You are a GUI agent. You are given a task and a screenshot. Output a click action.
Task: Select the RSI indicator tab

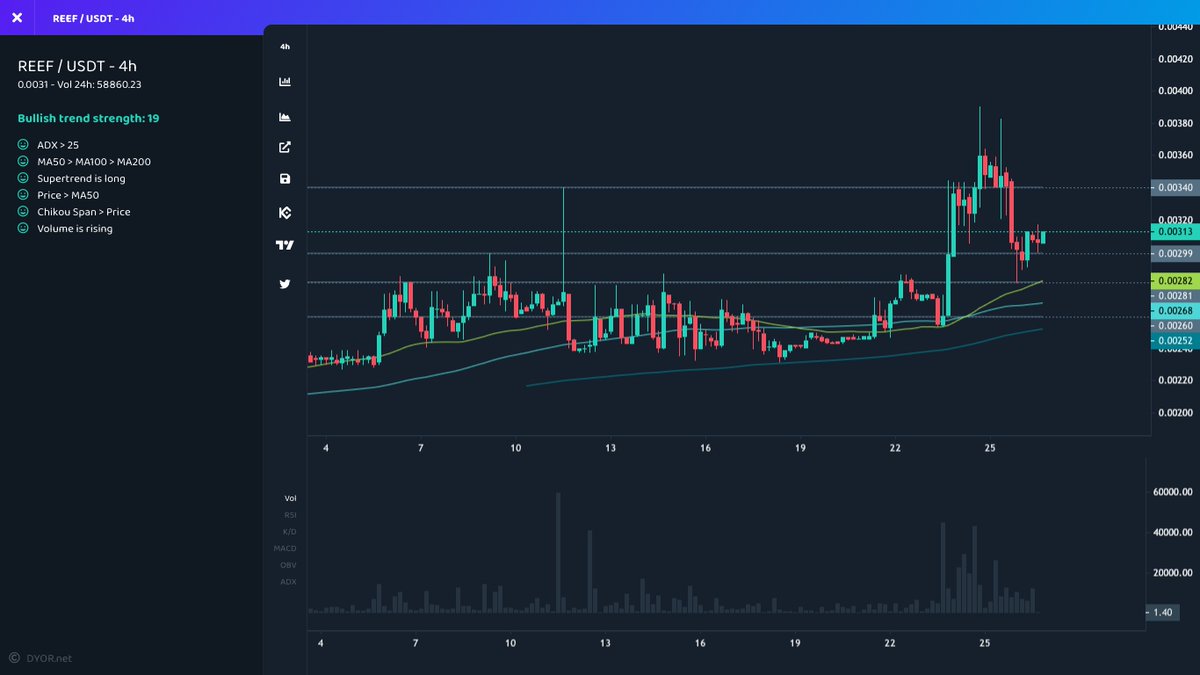point(290,515)
